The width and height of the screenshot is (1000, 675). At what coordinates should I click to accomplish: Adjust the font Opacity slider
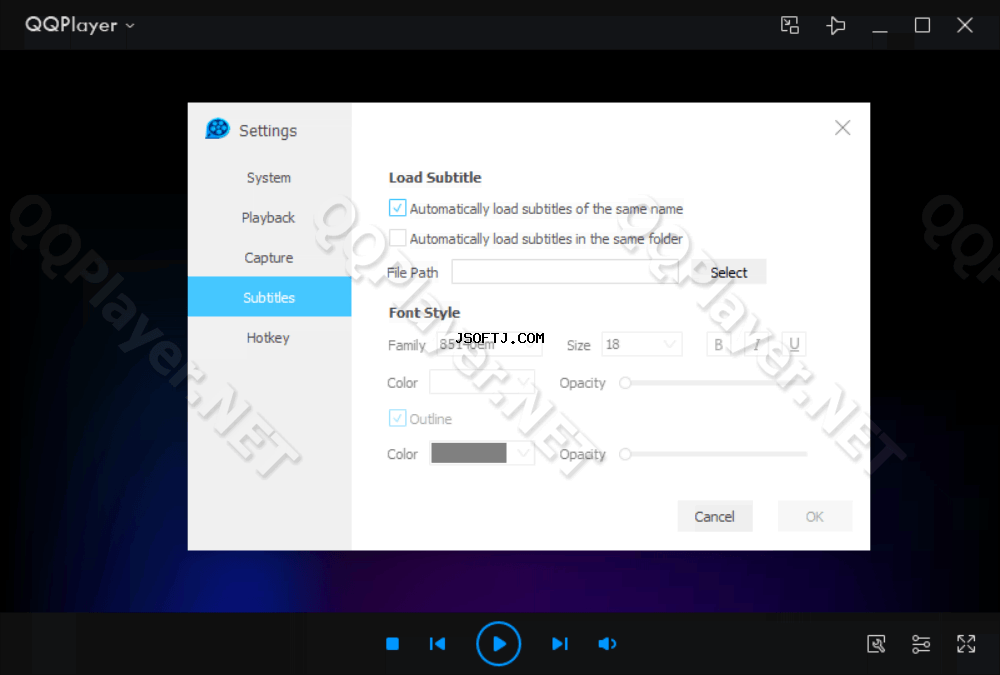click(x=713, y=383)
